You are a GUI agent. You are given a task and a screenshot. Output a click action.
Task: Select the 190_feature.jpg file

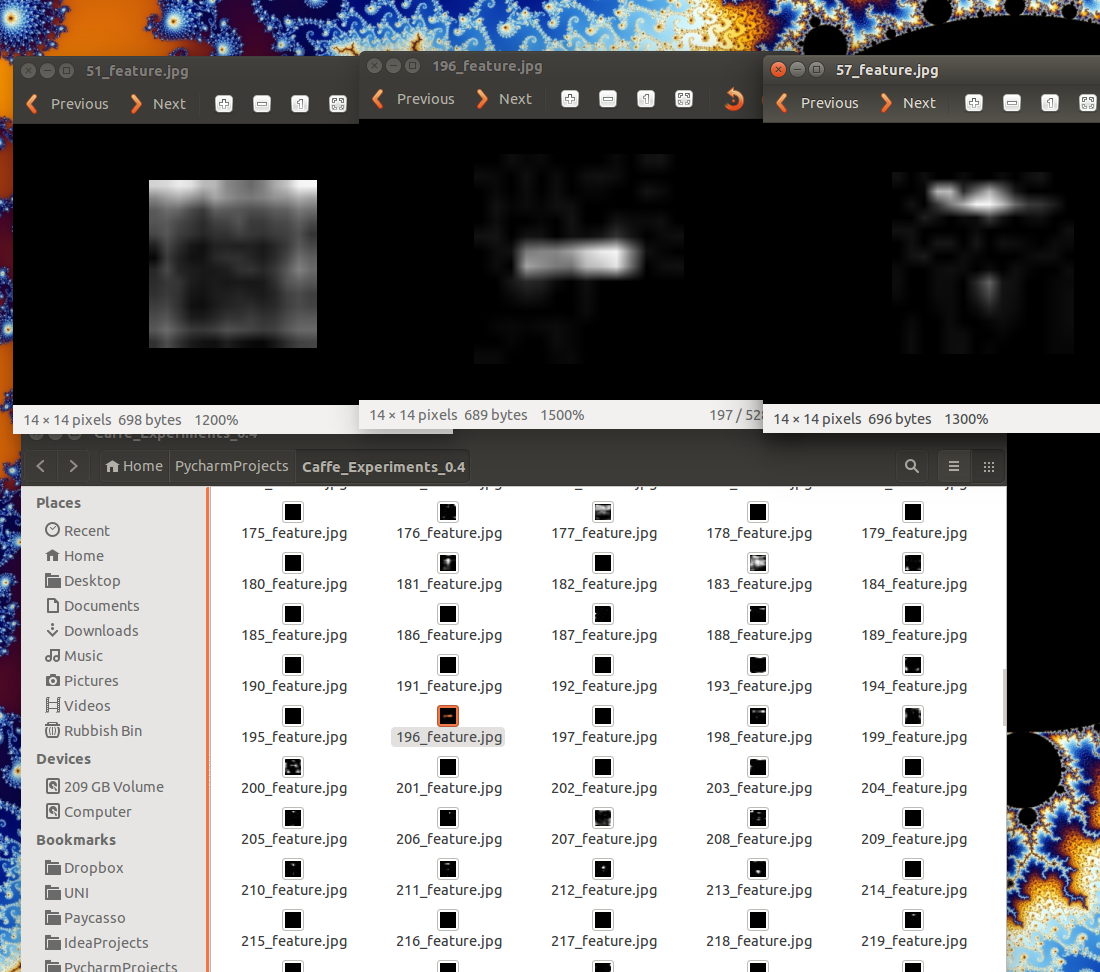293,675
